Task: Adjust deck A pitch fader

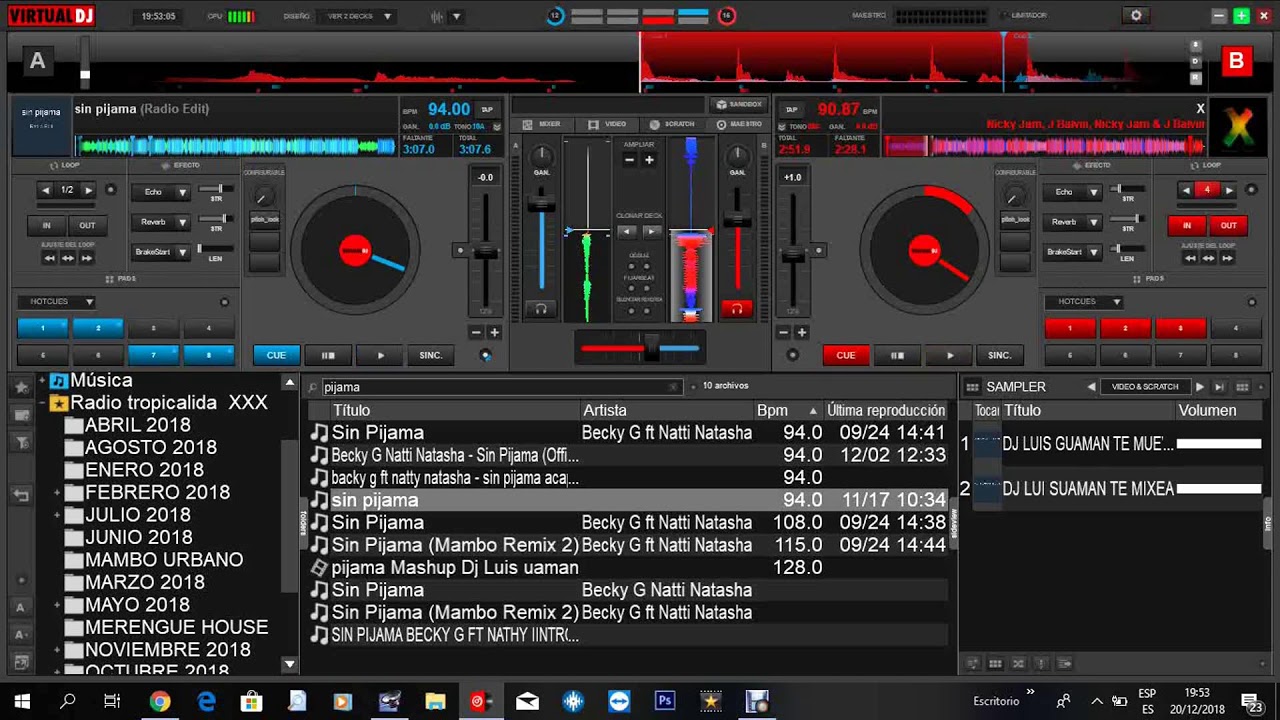Action: pos(485,252)
